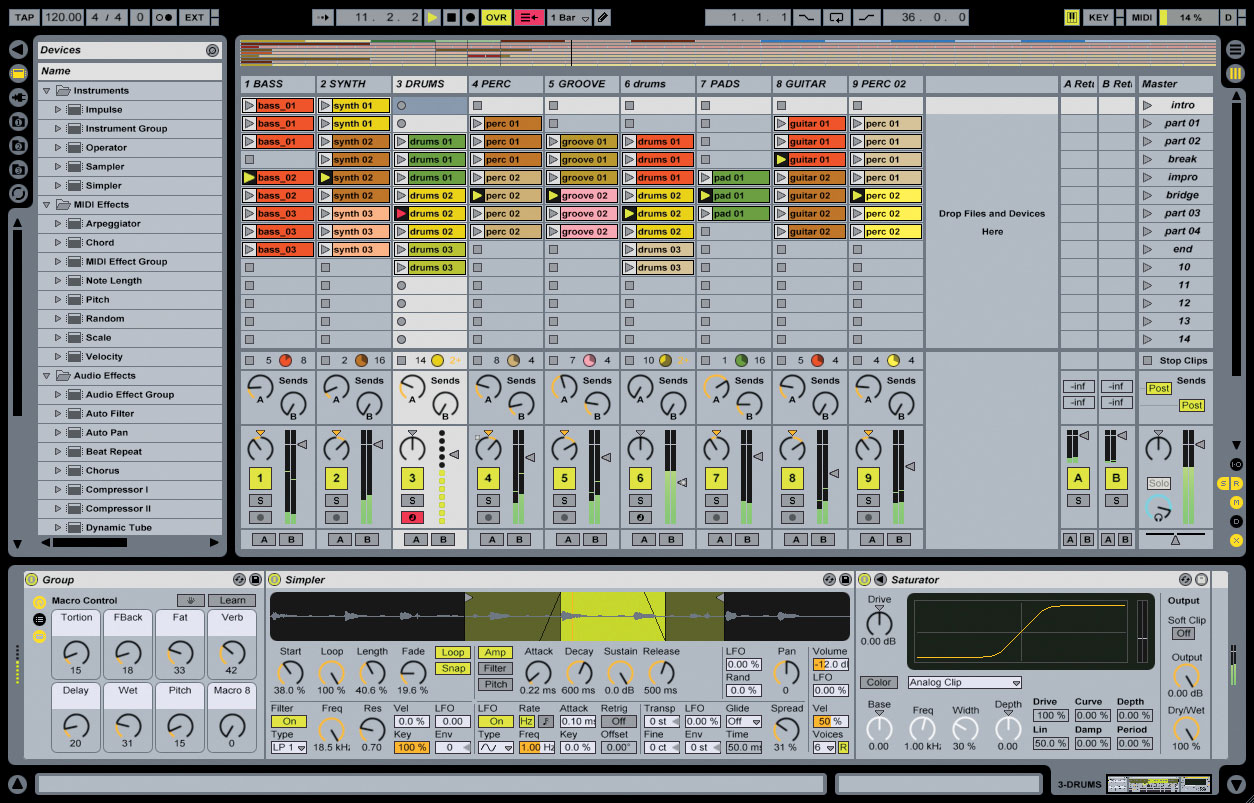Screen dimensions: 1254x803
Task: Turn off the Simpler Filter On switch
Action: [x=288, y=721]
